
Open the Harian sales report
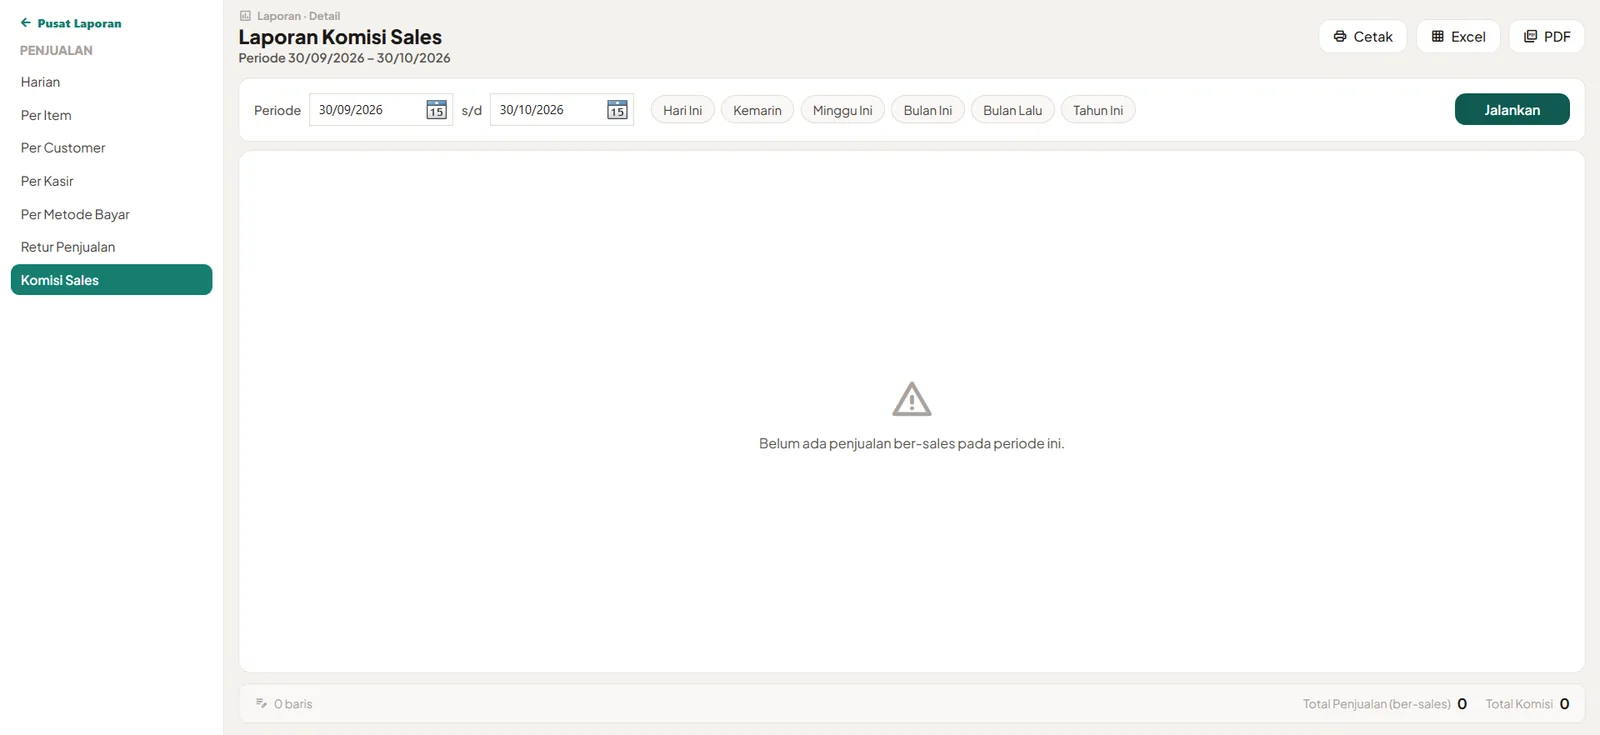(111, 82)
